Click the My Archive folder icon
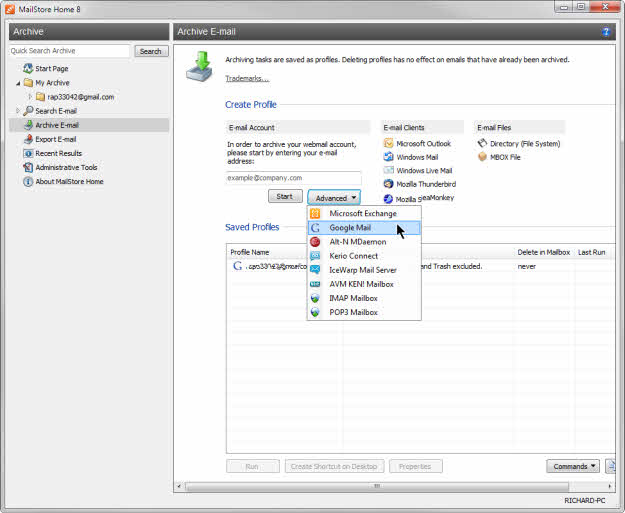 (x=28, y=83)
